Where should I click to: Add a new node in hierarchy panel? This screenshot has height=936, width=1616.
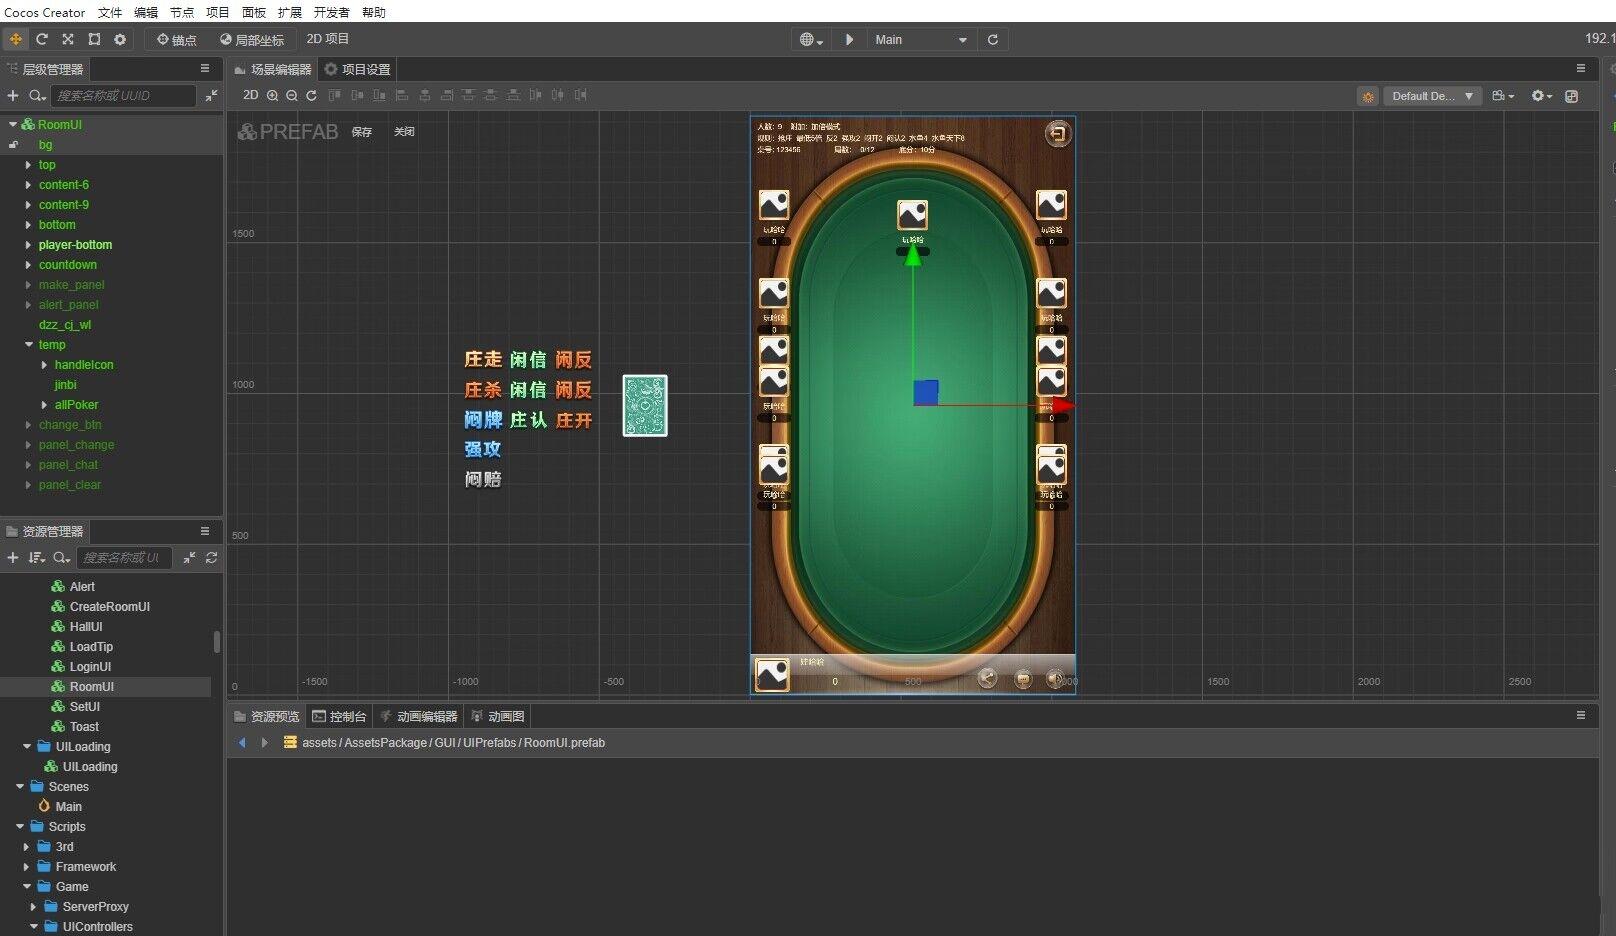[13, 95]
